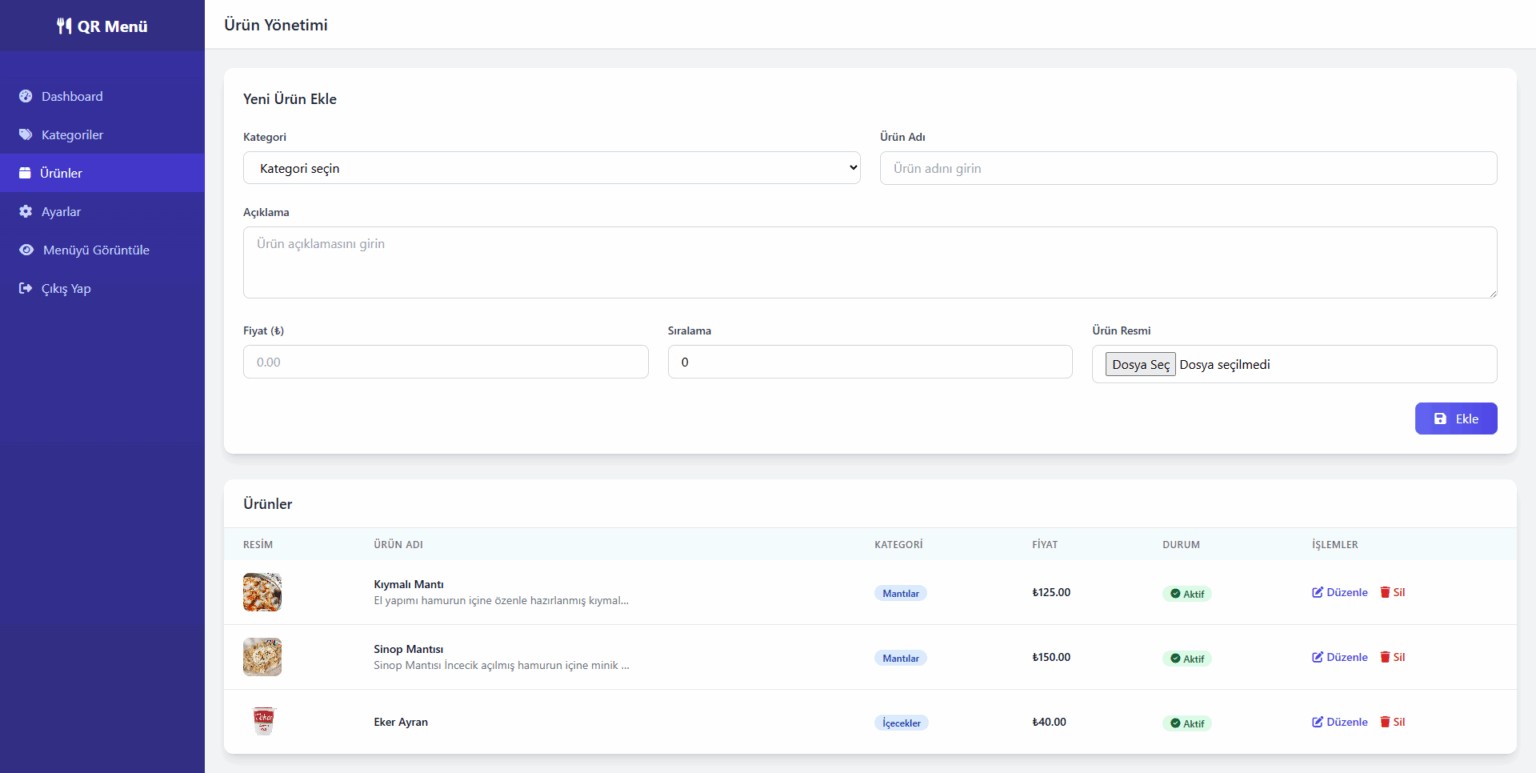
Task: Click into the Açıklama text area
Action: (x=869, y=262)
